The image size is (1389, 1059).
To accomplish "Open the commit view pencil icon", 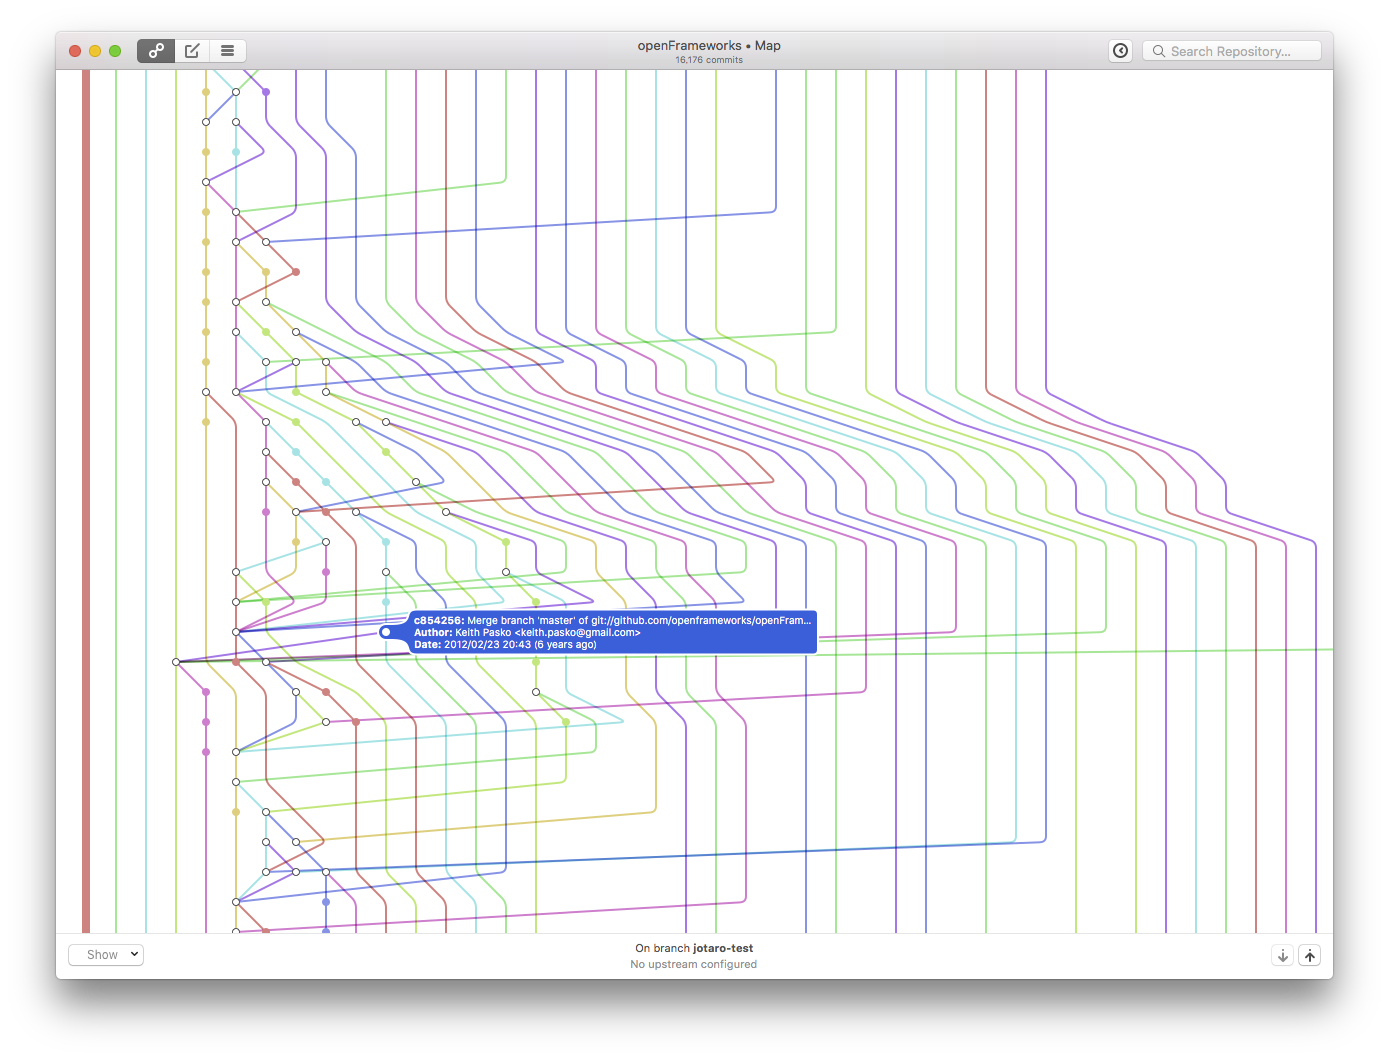I will [192, 51].
